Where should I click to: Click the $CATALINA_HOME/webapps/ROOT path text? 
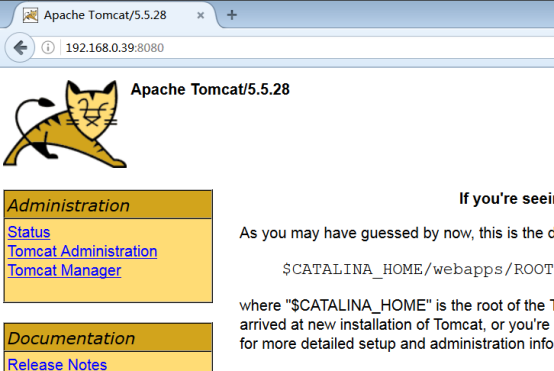418,270
